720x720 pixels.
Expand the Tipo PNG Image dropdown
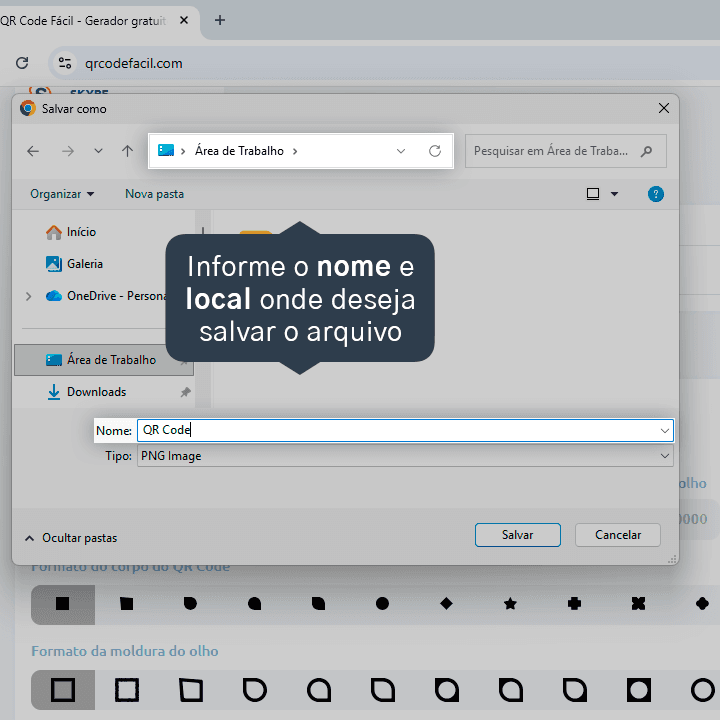(x=664, y=456)
